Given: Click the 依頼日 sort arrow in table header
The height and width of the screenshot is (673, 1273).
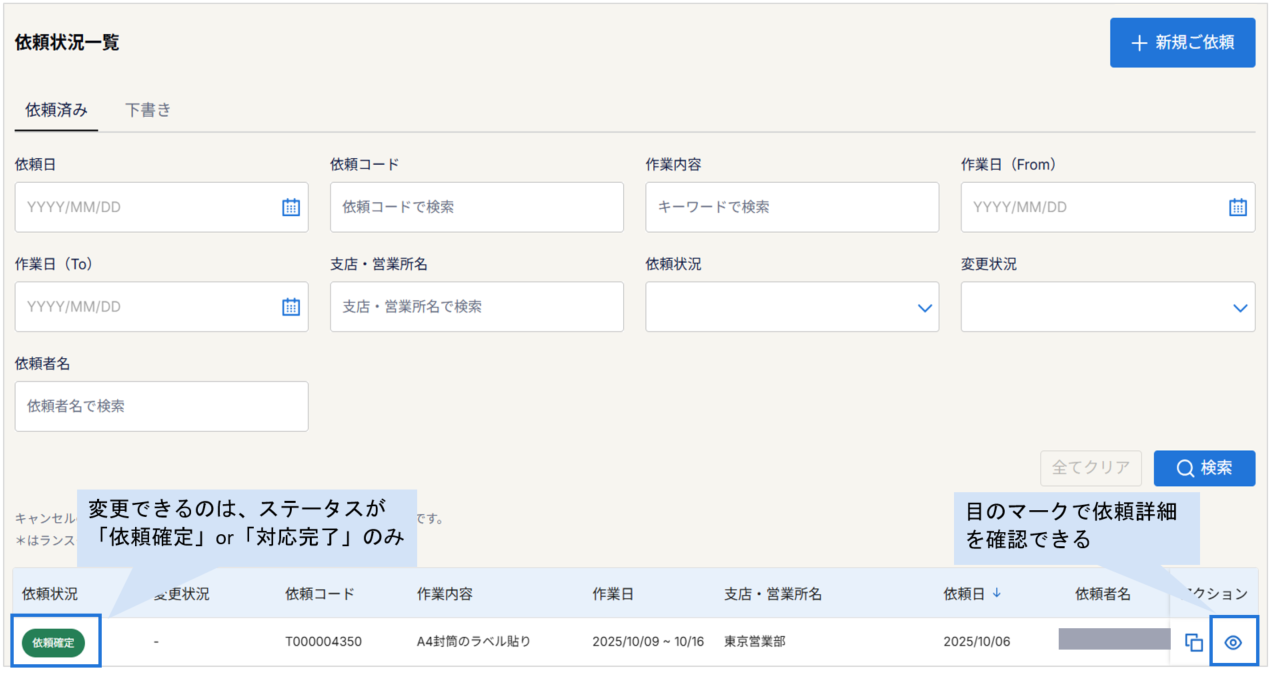Looking at the screenshot, I should pyautogui.click(x=997, y=593).
